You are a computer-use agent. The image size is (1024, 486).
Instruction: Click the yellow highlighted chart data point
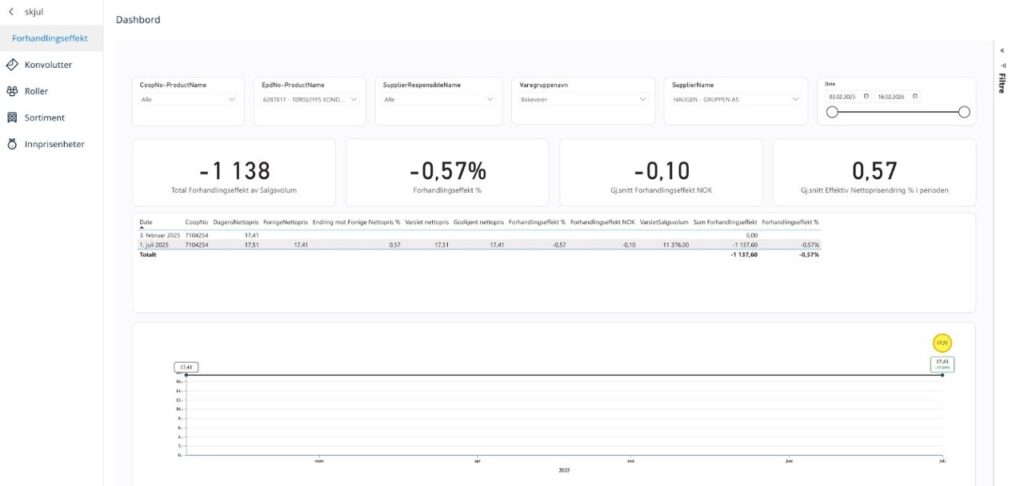942,343
